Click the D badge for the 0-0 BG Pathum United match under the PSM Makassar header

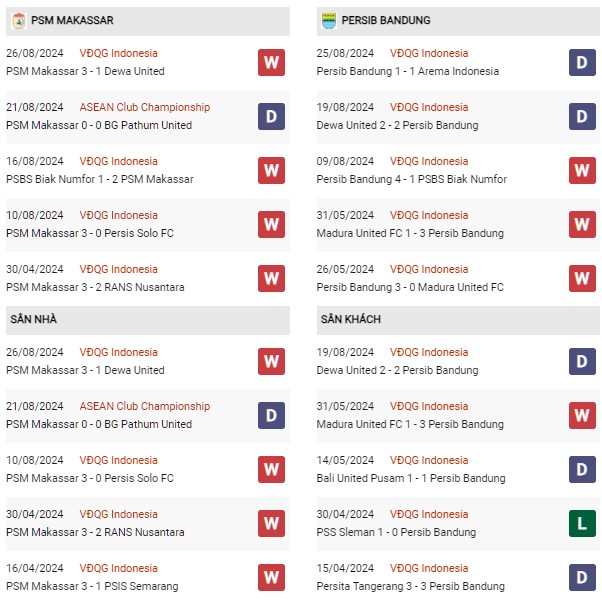(271, 116)
